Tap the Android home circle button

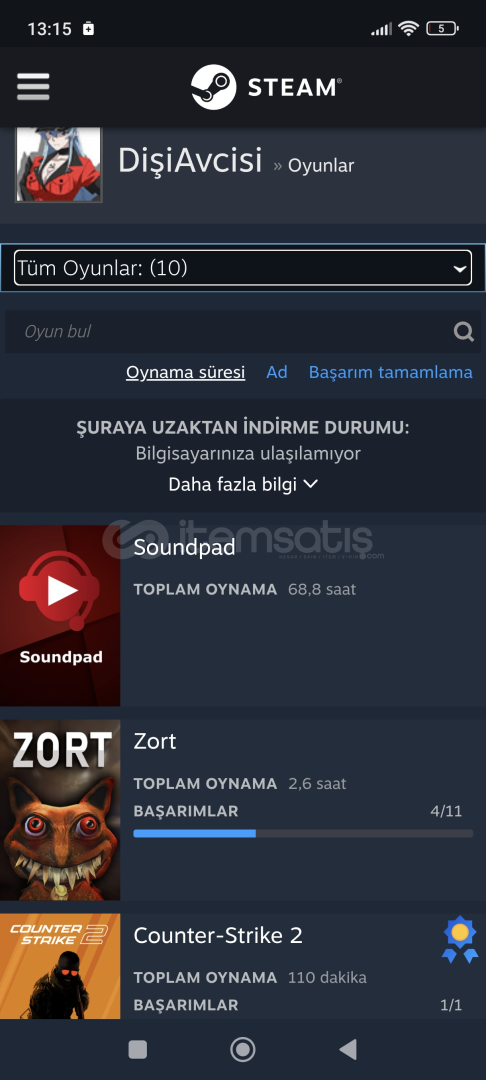click(x=242, y=1049)
